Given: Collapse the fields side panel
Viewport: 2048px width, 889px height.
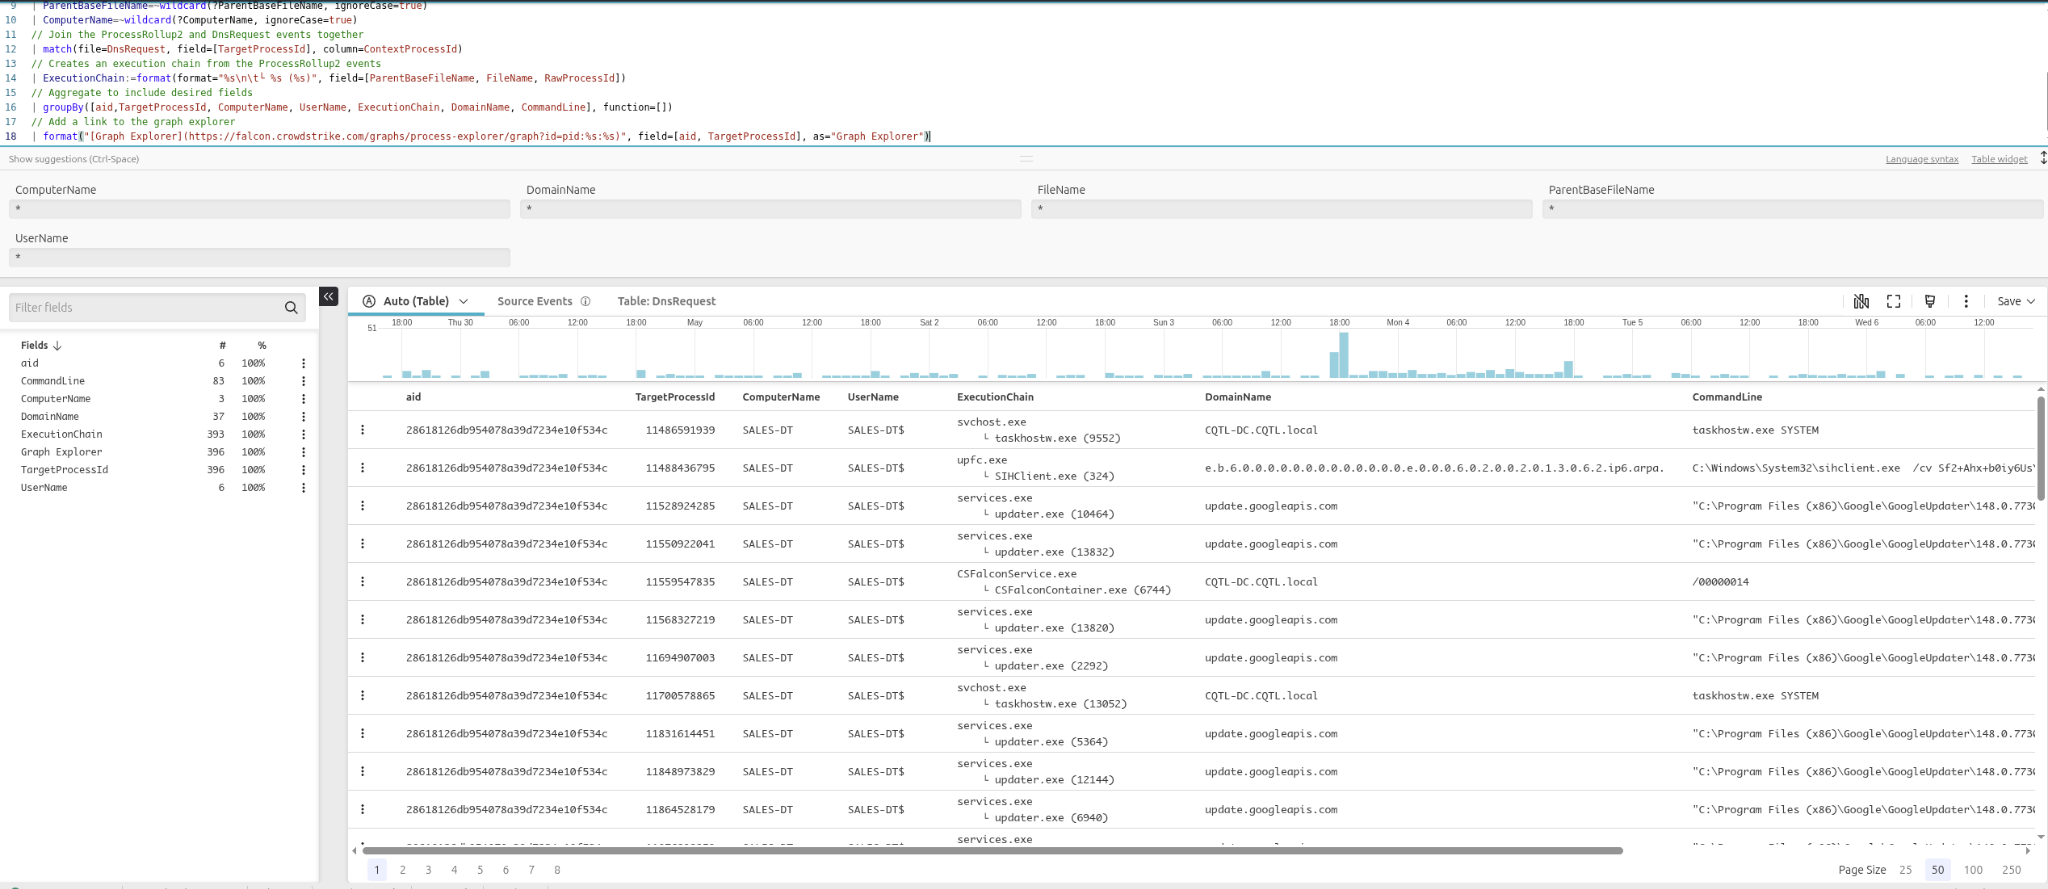Looking at the screenshot, I should point(328,297).
